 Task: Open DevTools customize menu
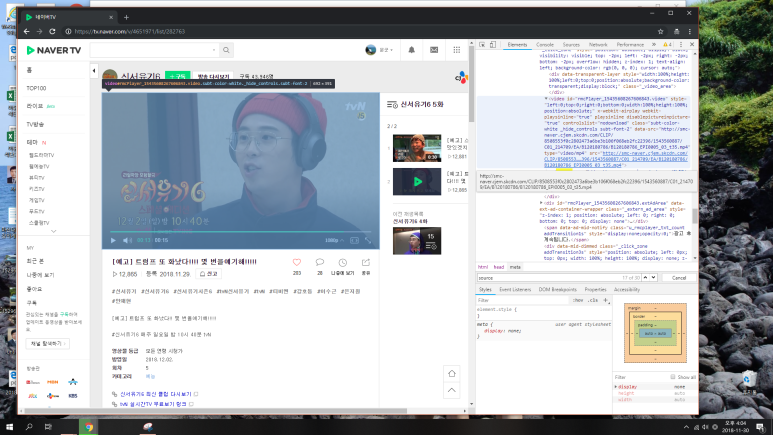[681, 44]
